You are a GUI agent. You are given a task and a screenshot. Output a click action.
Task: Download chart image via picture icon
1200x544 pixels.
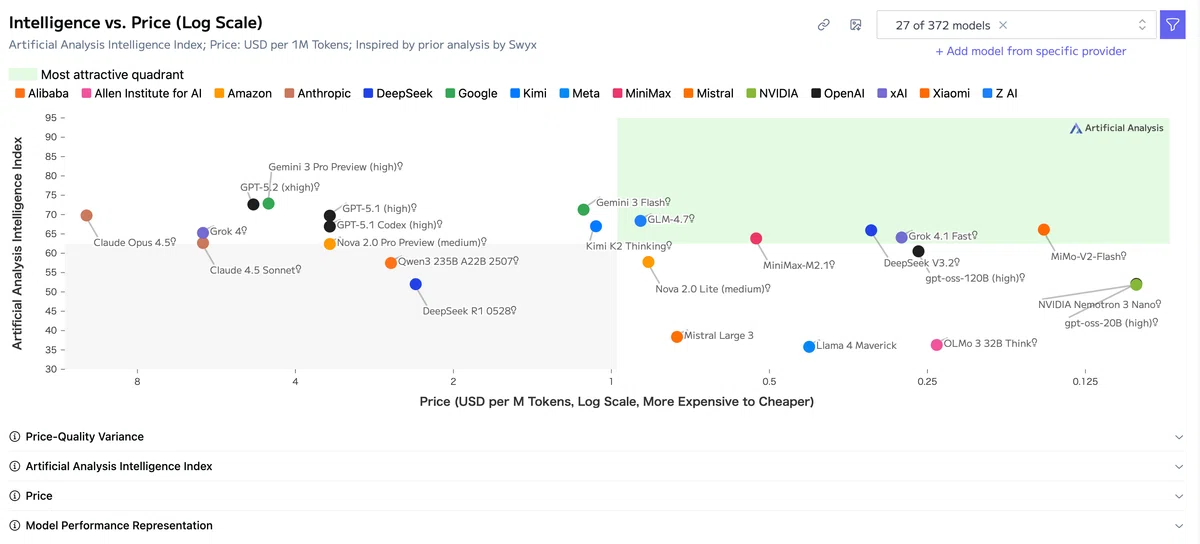pyautogui.click(x=856, y=25)
